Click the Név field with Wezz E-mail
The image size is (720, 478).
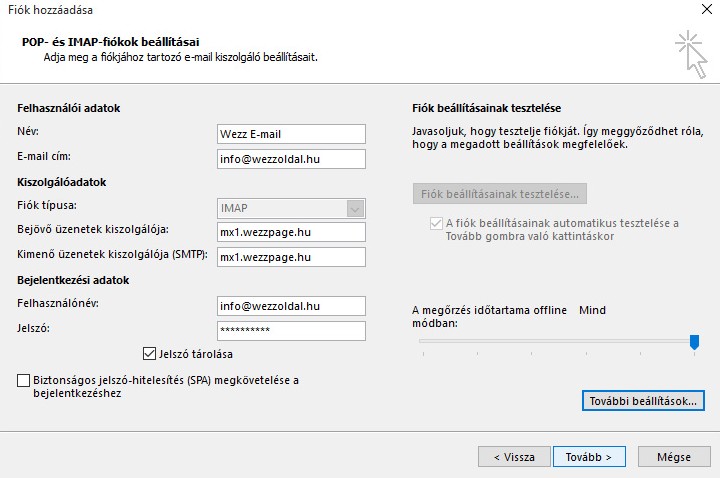(291, 134)
